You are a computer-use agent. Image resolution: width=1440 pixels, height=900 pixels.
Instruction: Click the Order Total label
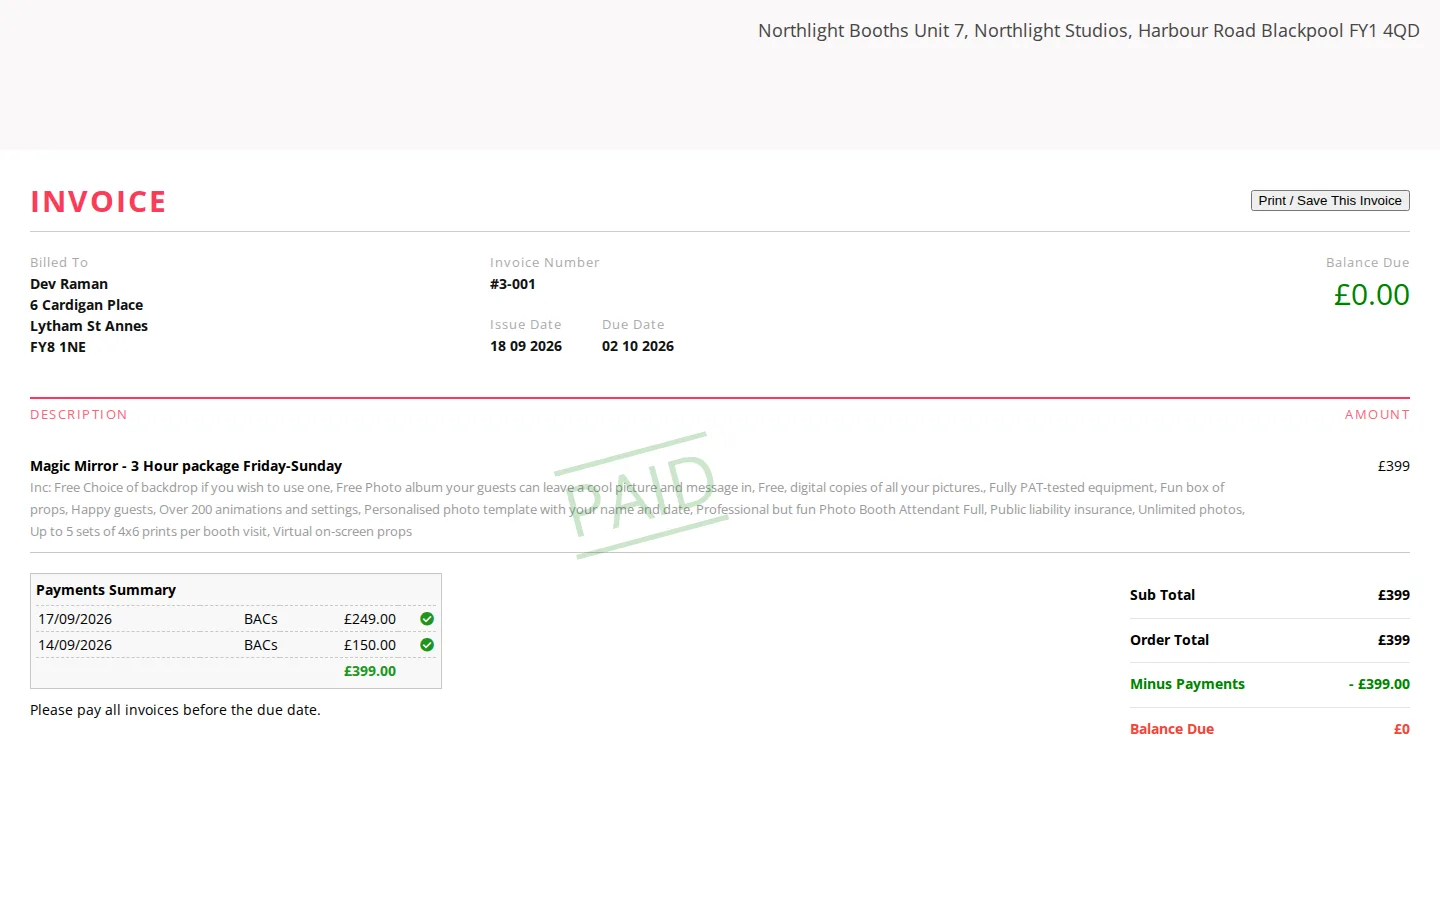pyautogui.click(x=1169, y=640)
